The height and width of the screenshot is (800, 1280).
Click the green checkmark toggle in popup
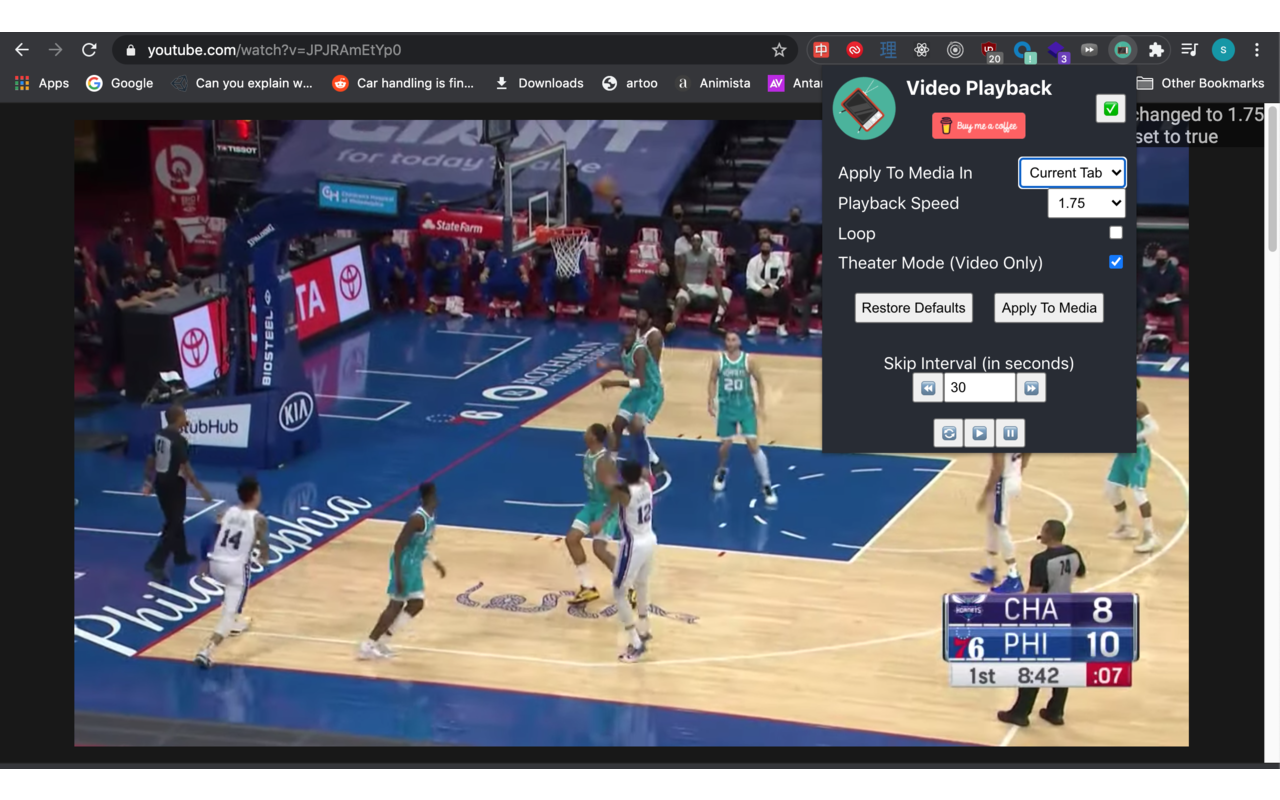pos(1110,108)
